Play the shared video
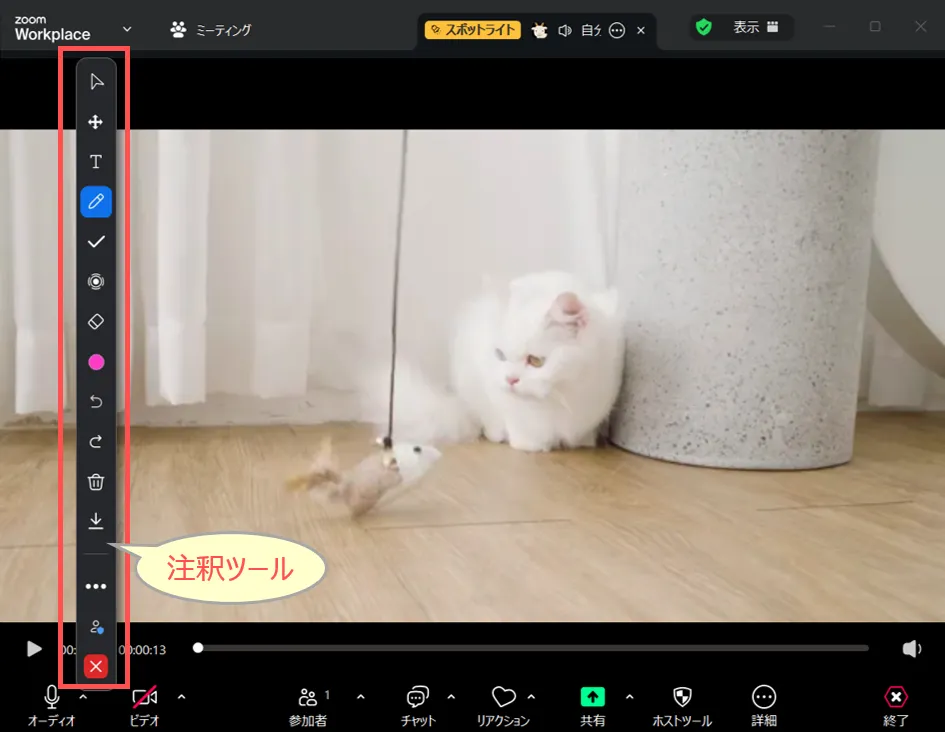The height and width of the screenshot is (732, 945). 34,649
